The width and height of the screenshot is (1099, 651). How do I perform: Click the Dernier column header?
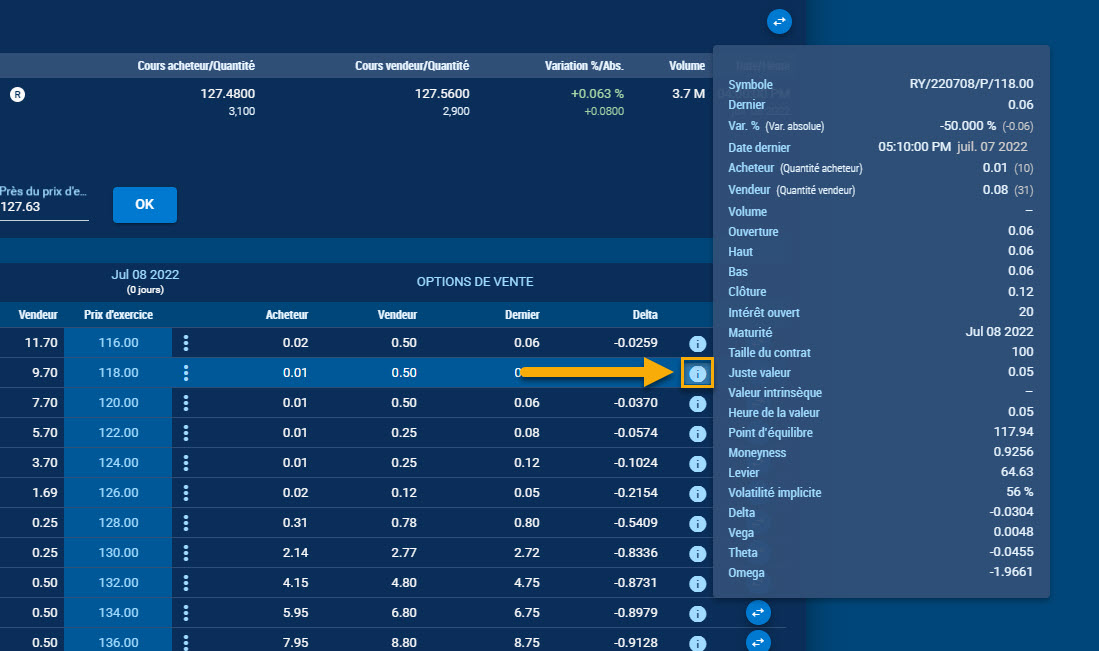(x=521, y=315)
